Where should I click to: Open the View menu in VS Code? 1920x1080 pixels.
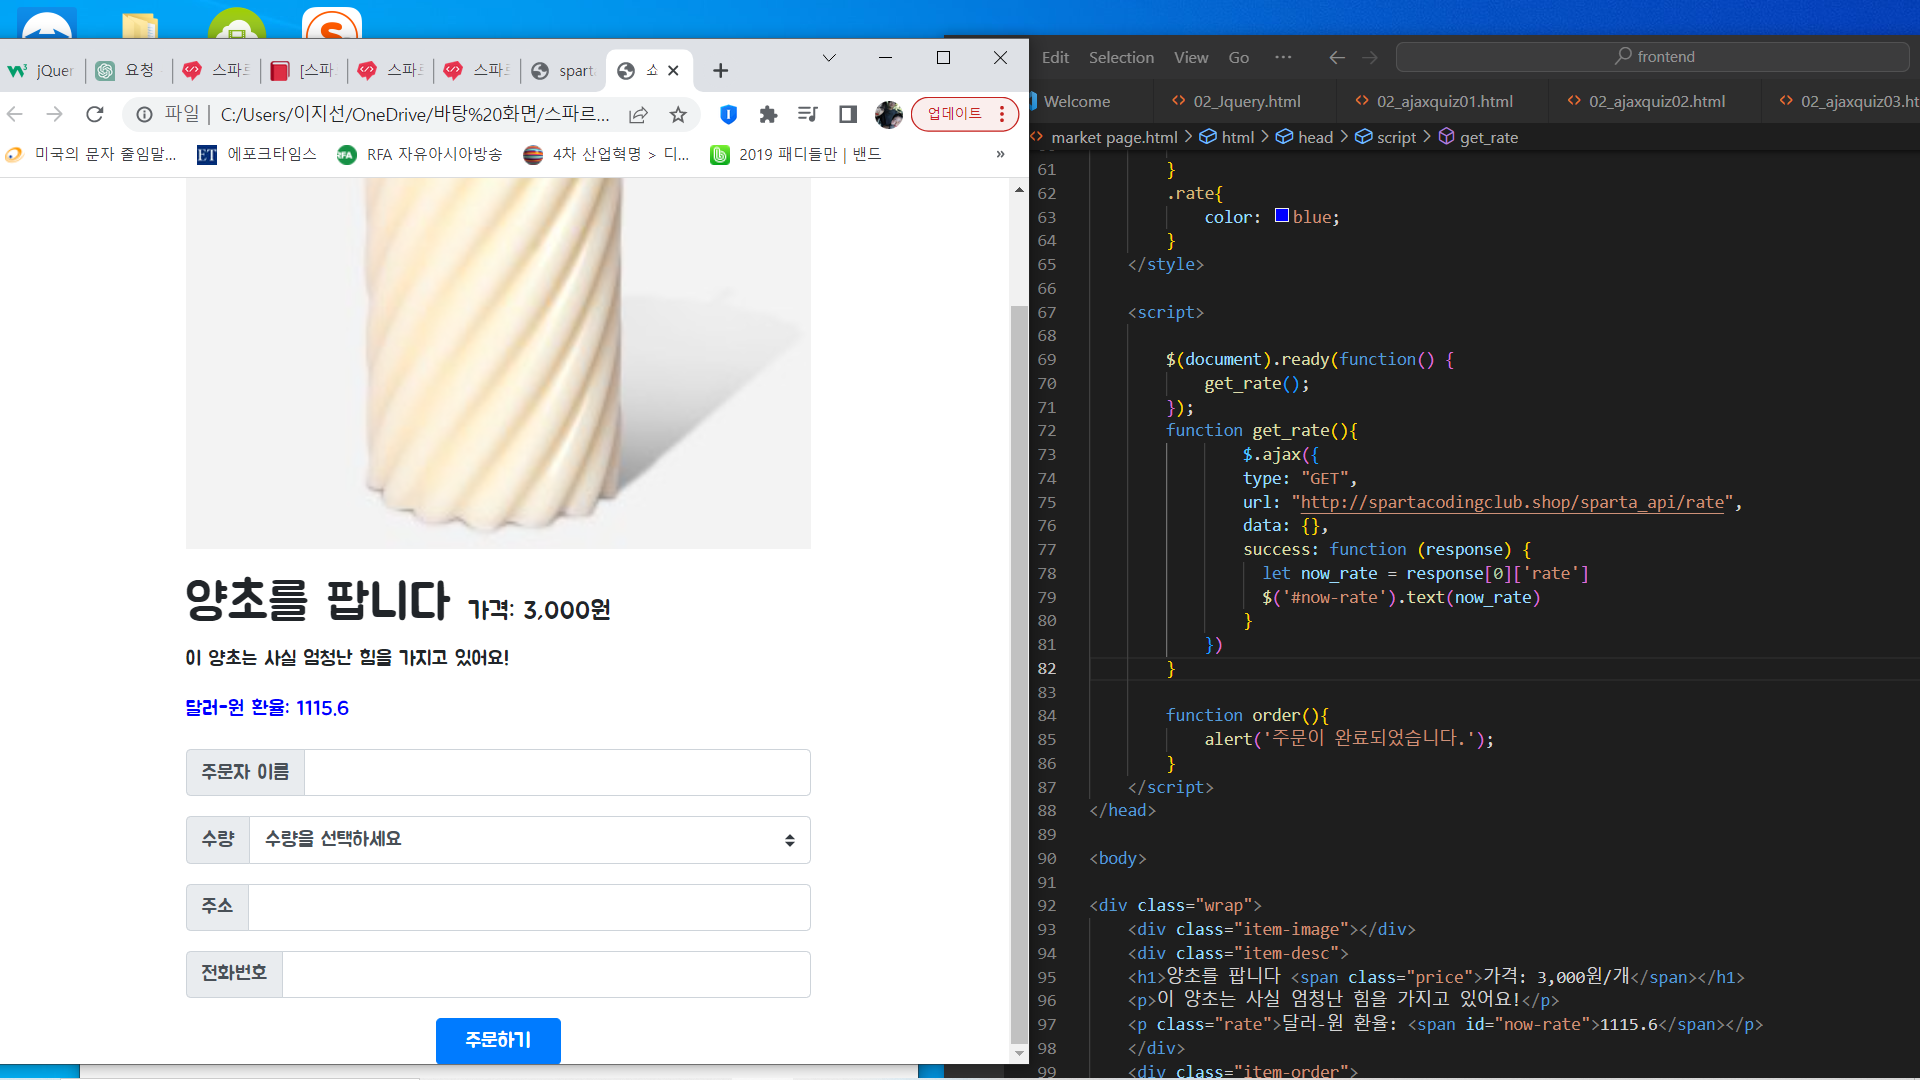[1191, 58]
